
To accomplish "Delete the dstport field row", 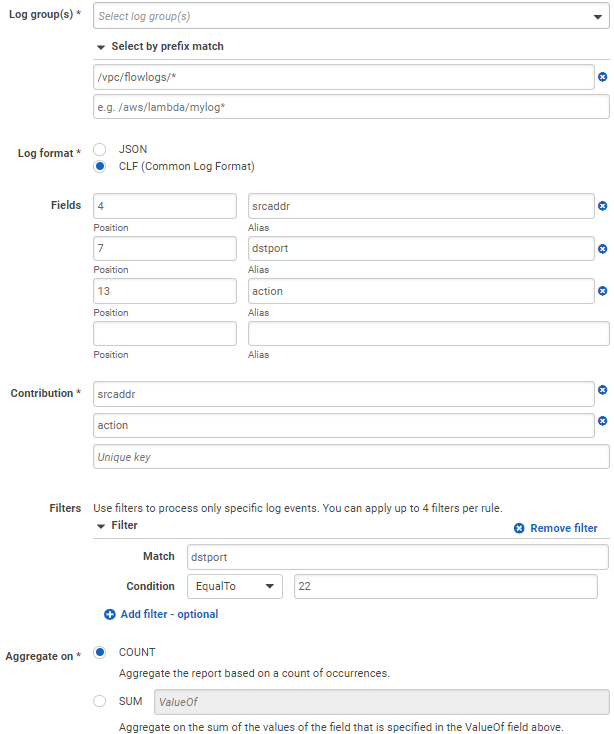I will 602,249.
